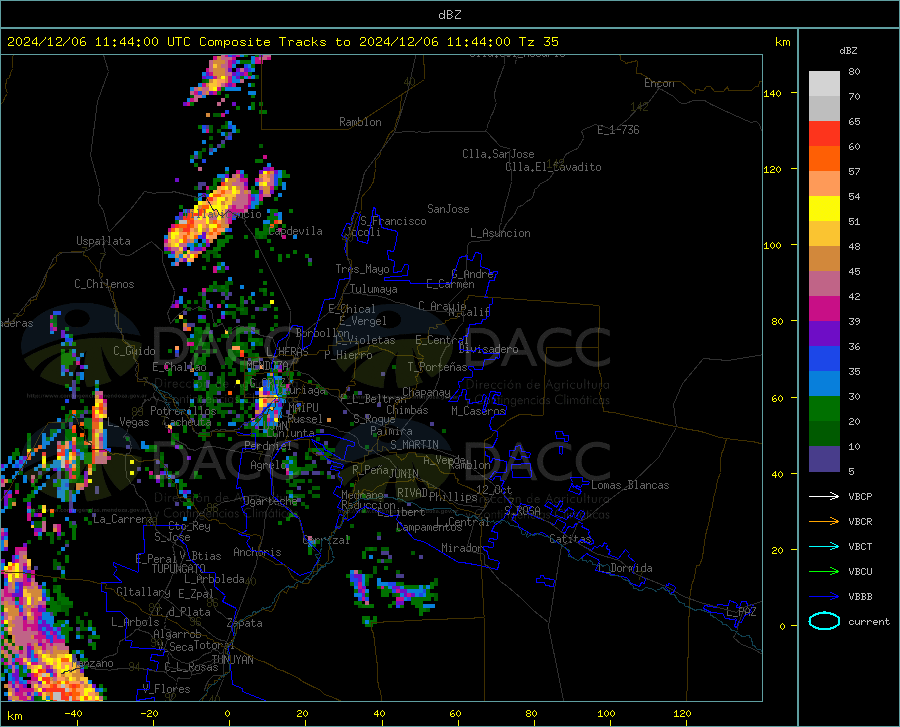
Task: Select the grey 65-70 dBZ swatch
Action: [824, 109]
